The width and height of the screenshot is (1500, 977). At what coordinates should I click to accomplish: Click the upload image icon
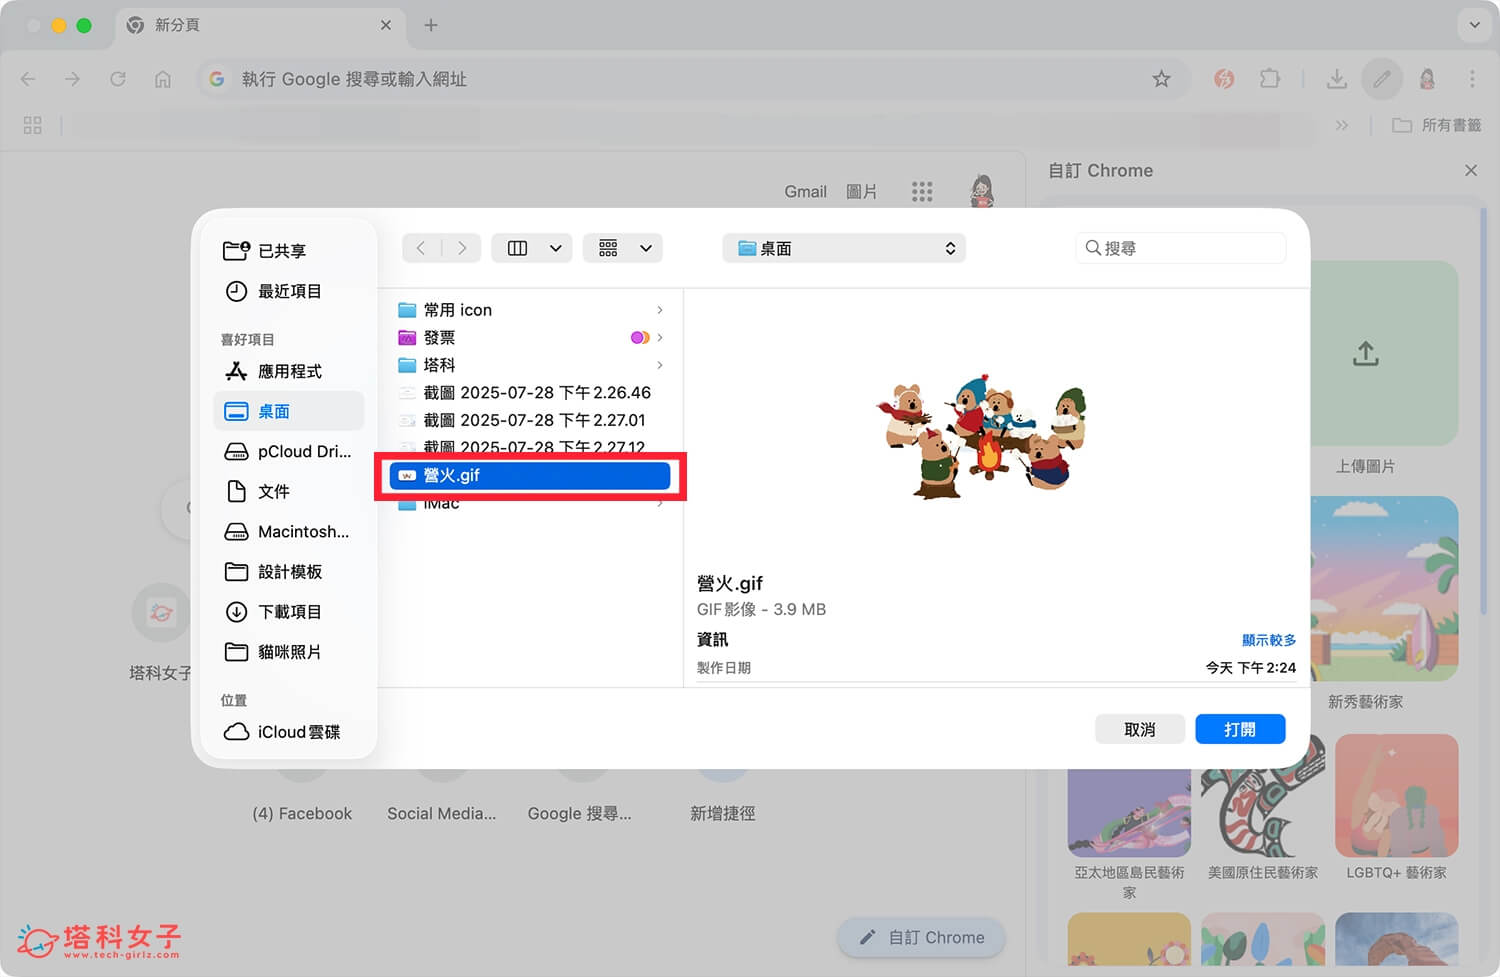pos(1366,353)
